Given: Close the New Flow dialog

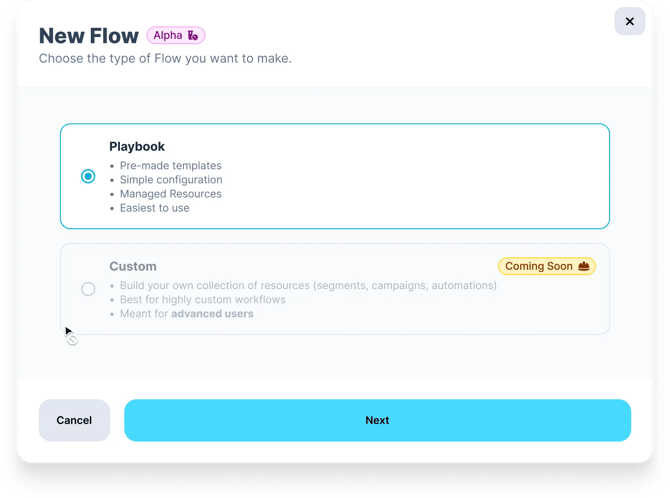Looking at the screenshot, I should pyautogui.click(x=629, y=21).
